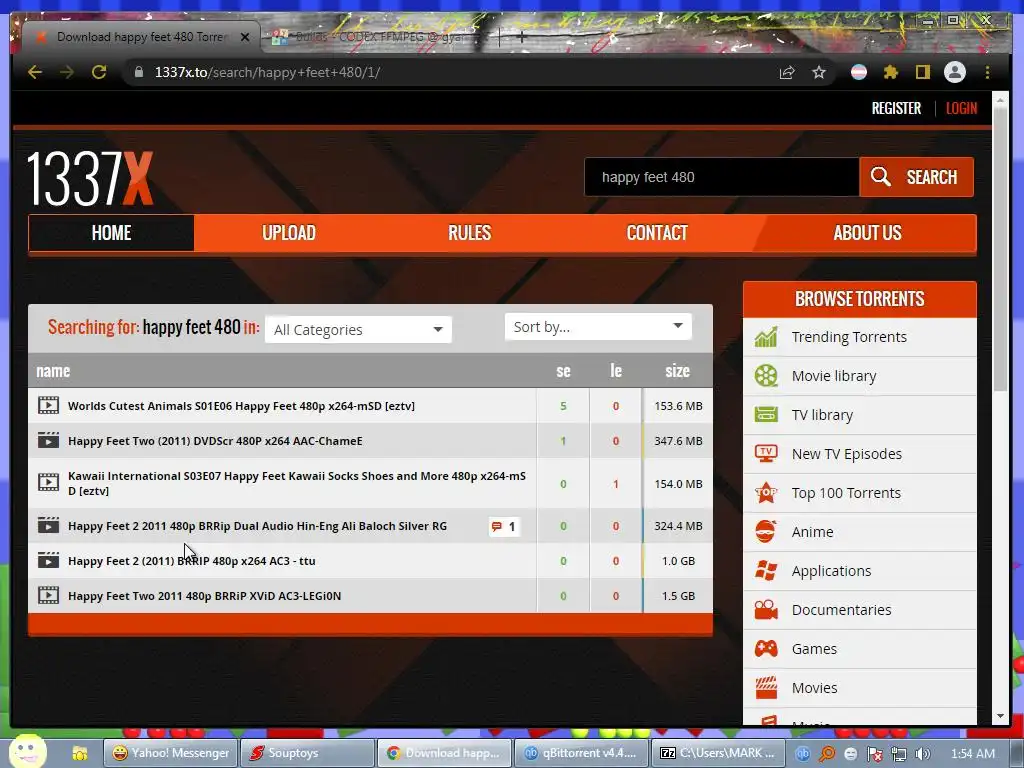Click the comment icon on Ali Baloch row
The image size is (1024, 768).
click(496, 526)
